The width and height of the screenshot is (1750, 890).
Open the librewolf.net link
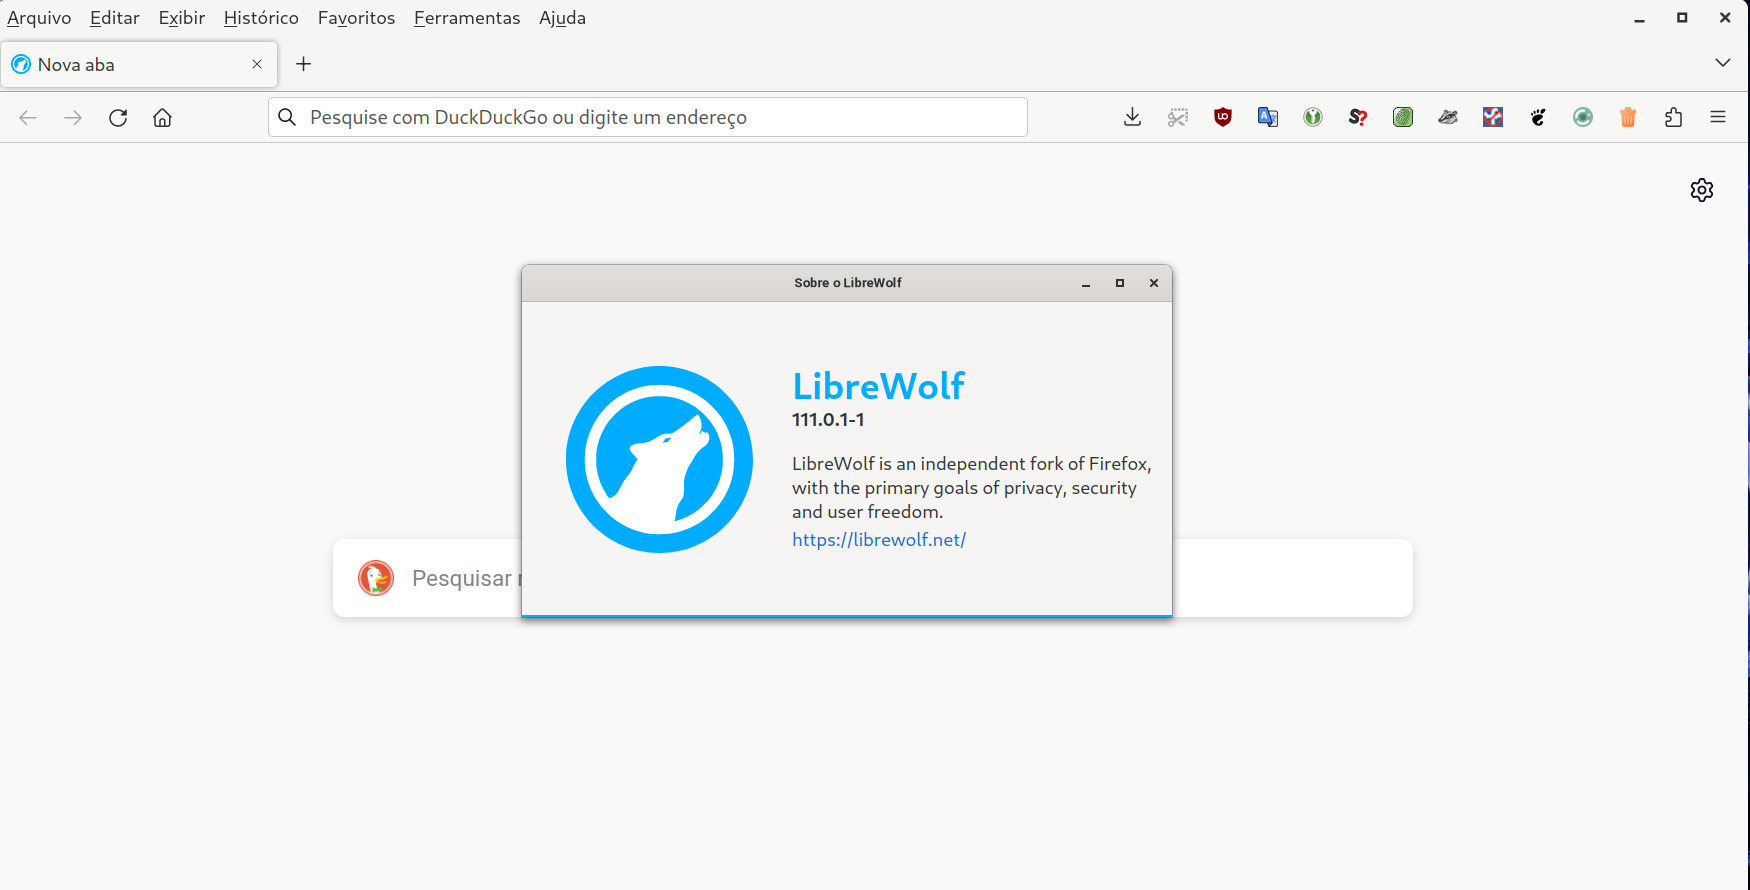pyautogui.click(x=878, y=540)
